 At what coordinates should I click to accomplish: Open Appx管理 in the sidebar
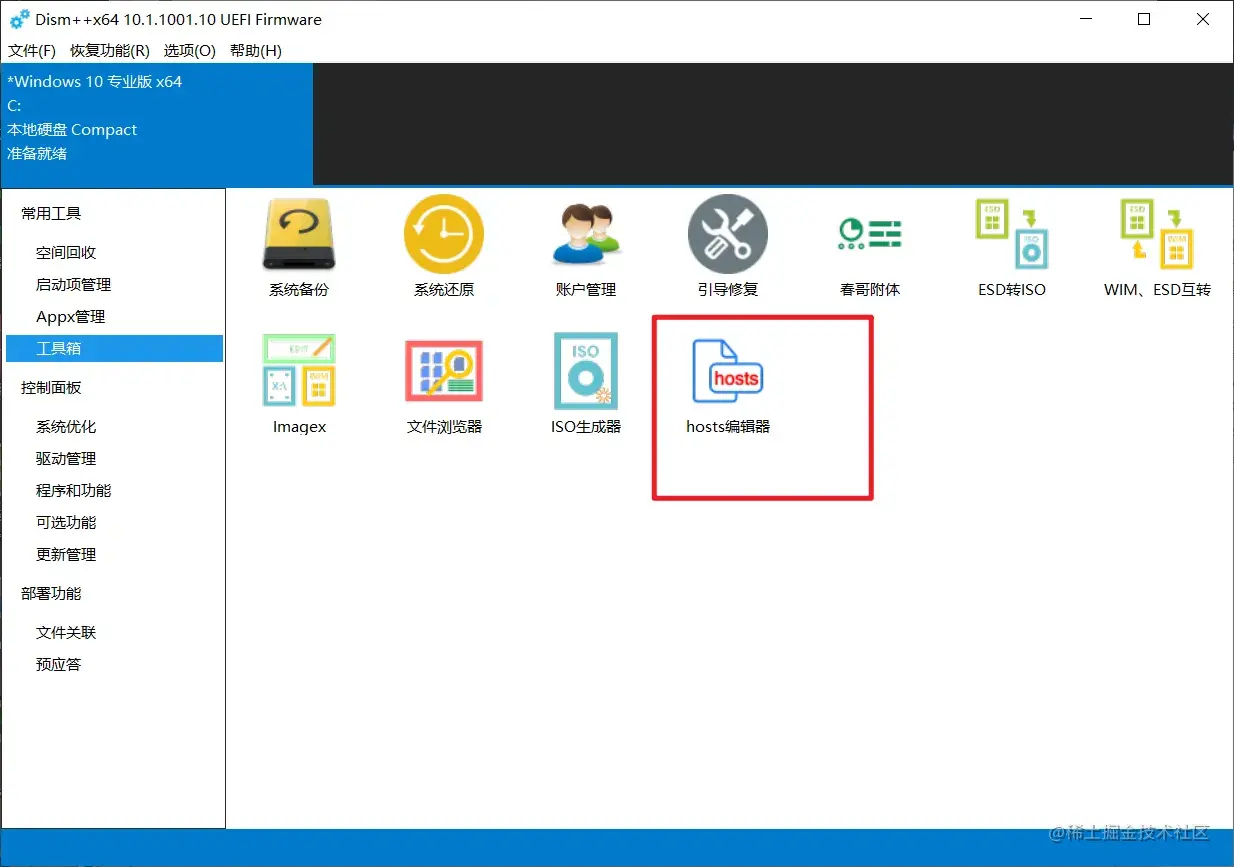coord(114,317)
